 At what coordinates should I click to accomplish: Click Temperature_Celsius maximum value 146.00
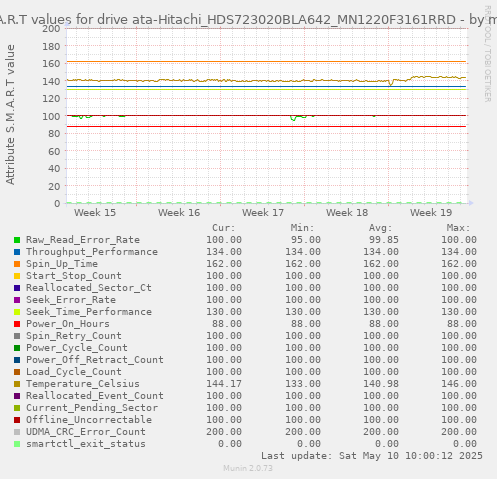point(459,384)
